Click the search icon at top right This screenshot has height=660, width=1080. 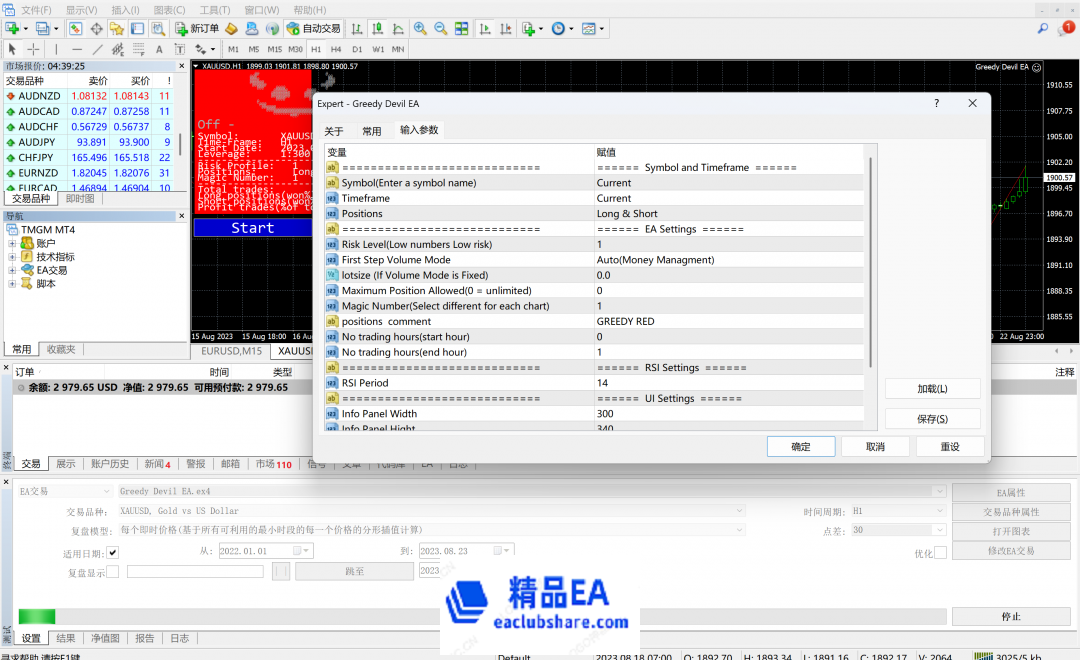[x=1044, y=29]
